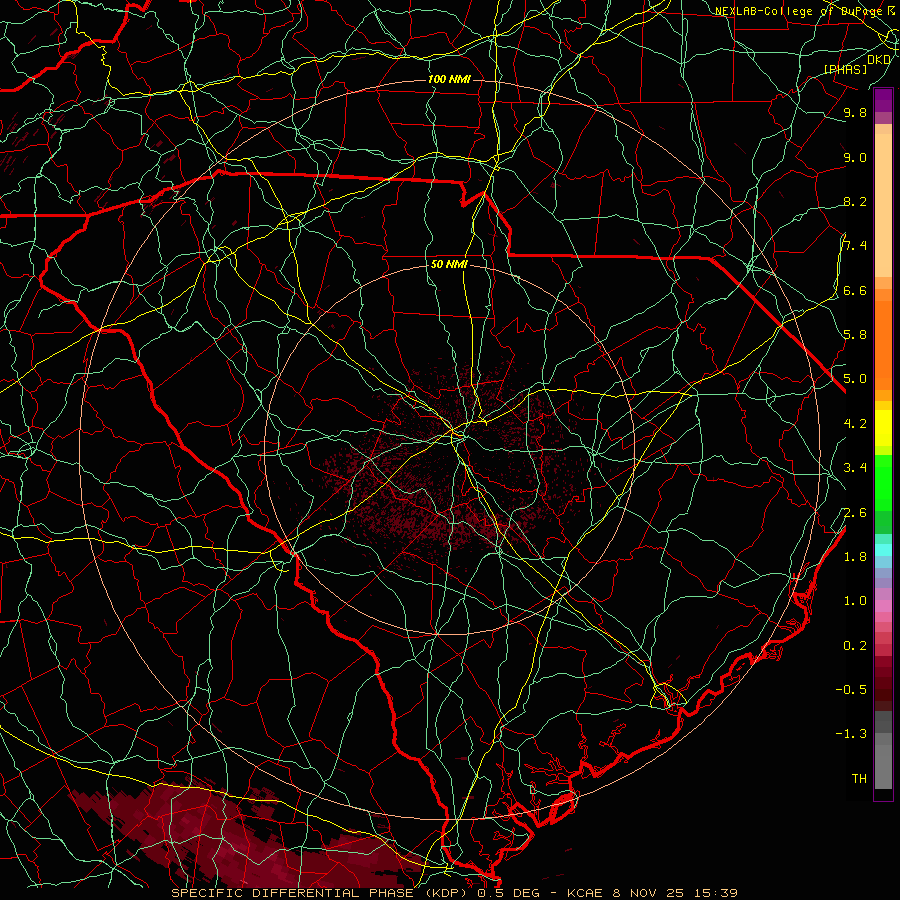Select the 8.2 scale label

click(x=855, y=201)
